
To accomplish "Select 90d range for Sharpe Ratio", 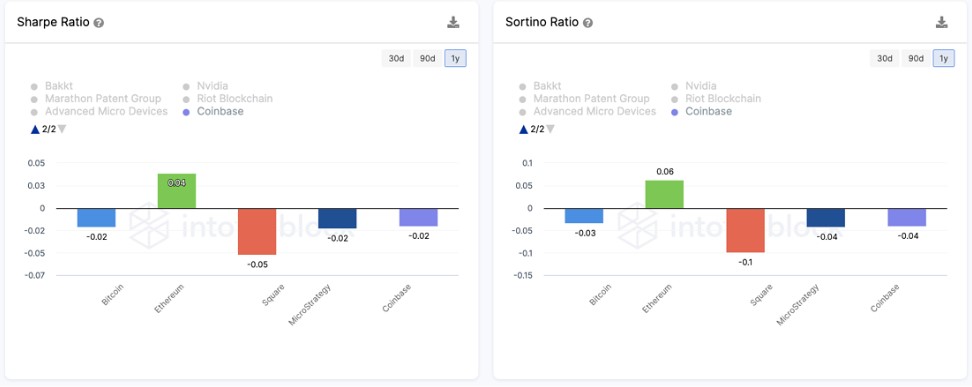I will [x=427, y=58].
